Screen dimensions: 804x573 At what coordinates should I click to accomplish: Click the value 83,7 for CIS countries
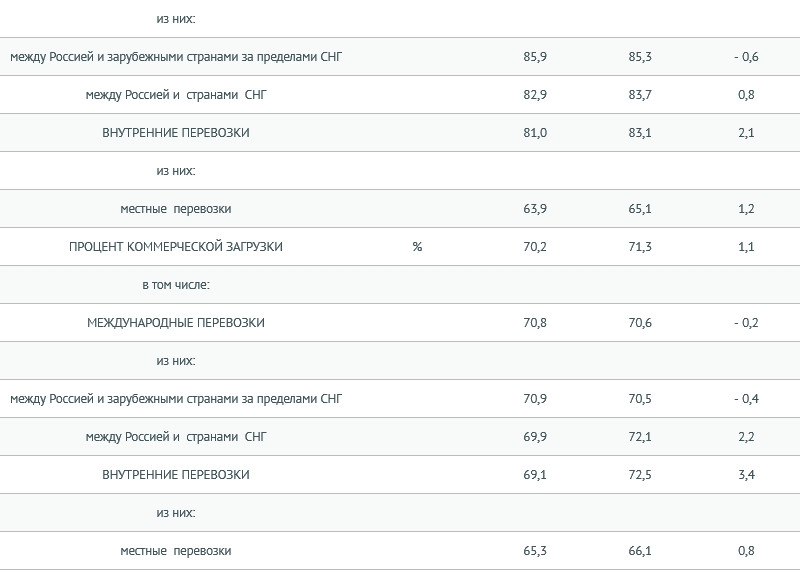coord(640,94)
